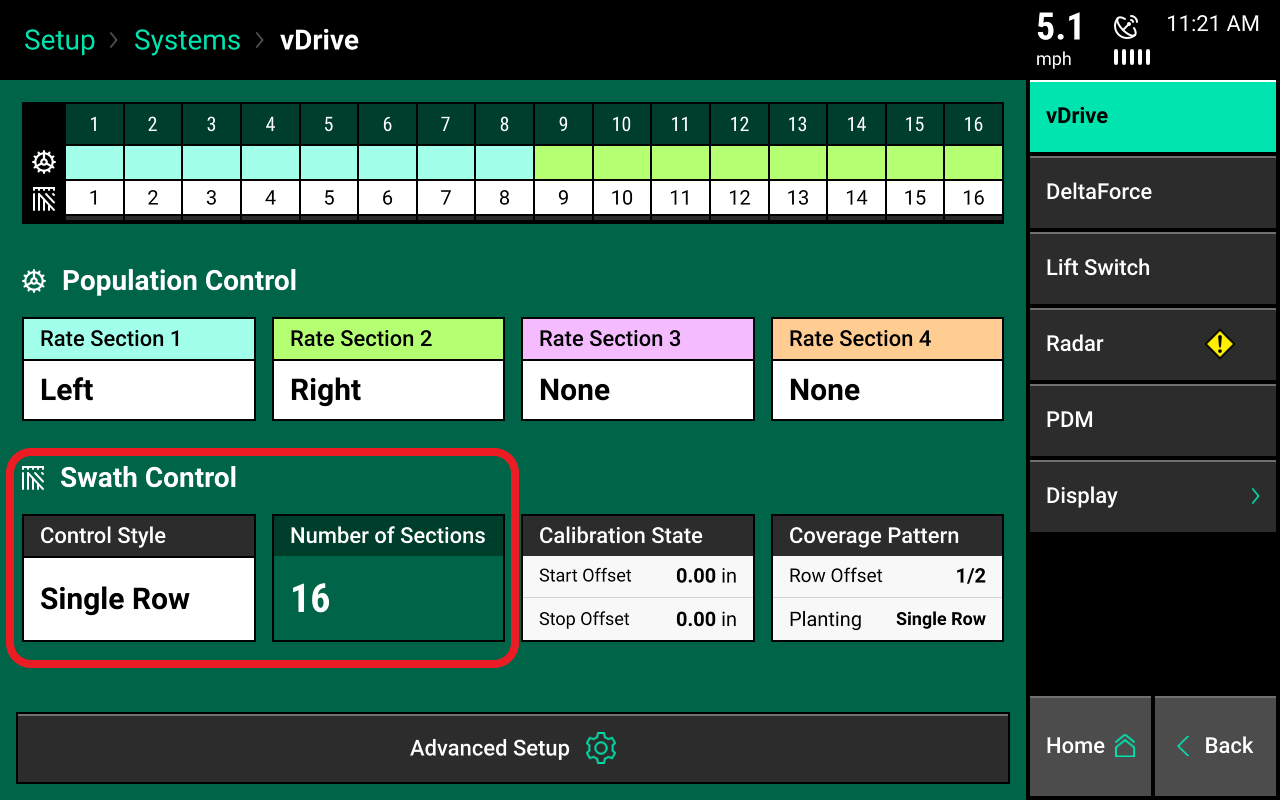This screenshot has width=1280, height=800.
Task: Click the green rate cell under row 16
Action: click(974, 162)
